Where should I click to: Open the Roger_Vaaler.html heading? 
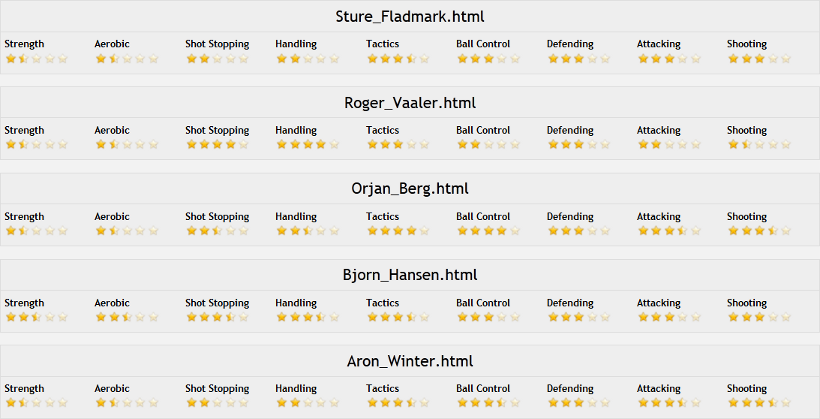pos(410,103)
